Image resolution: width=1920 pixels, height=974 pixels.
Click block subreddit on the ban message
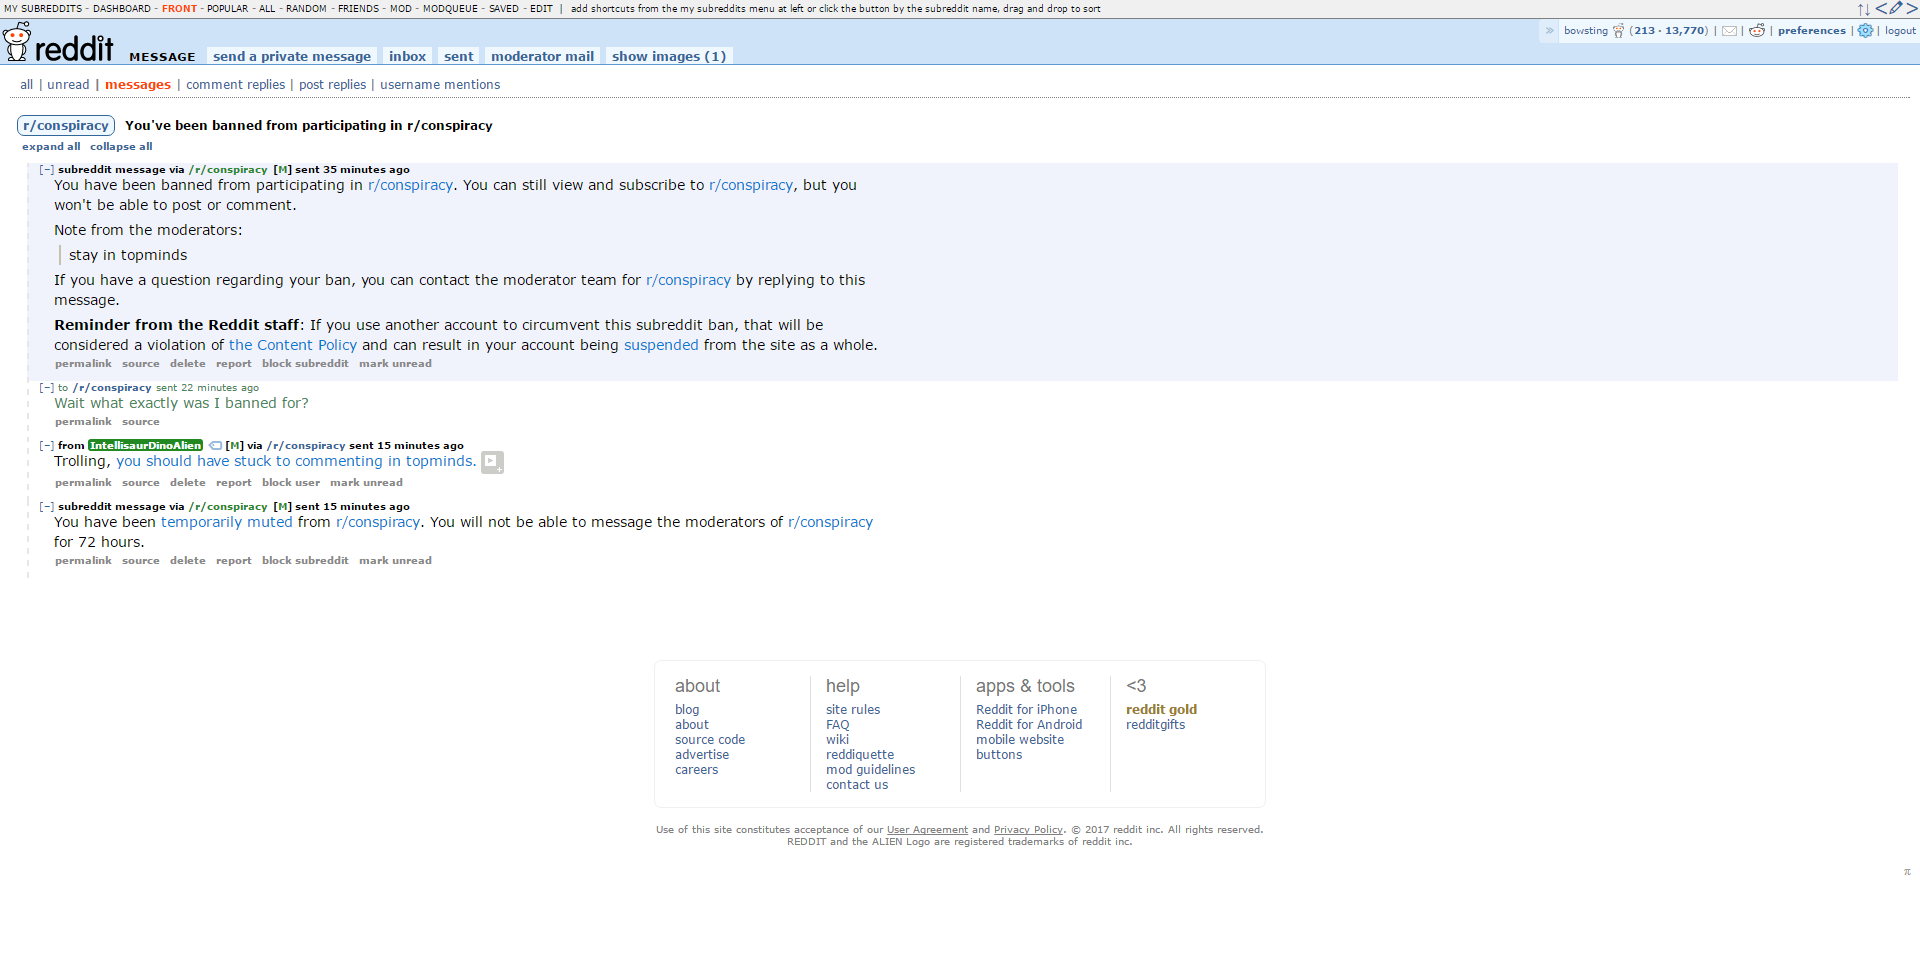305,364
